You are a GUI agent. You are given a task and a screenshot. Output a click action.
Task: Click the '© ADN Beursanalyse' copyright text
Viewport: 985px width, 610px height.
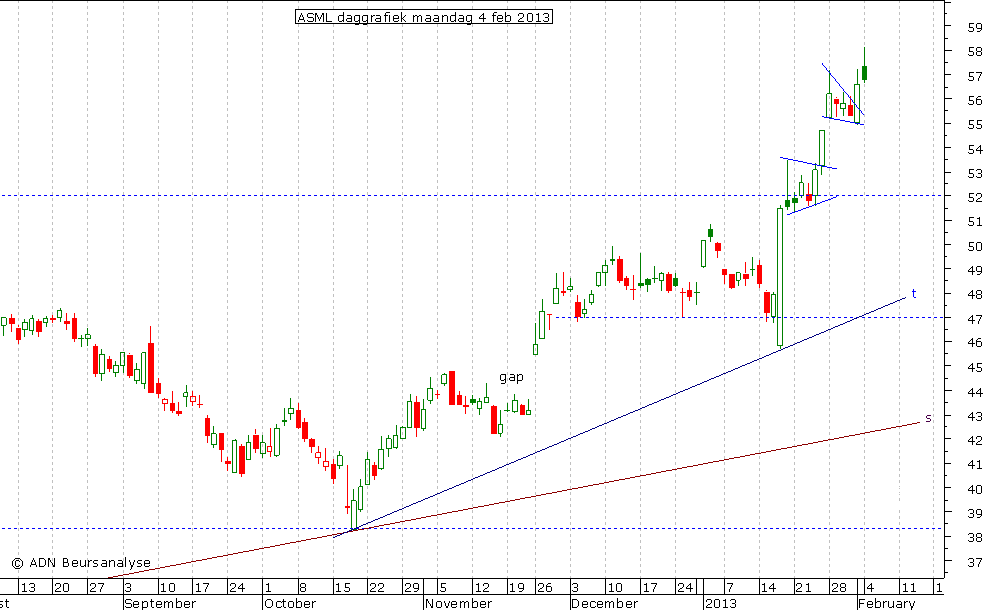[x=81, y=562]
